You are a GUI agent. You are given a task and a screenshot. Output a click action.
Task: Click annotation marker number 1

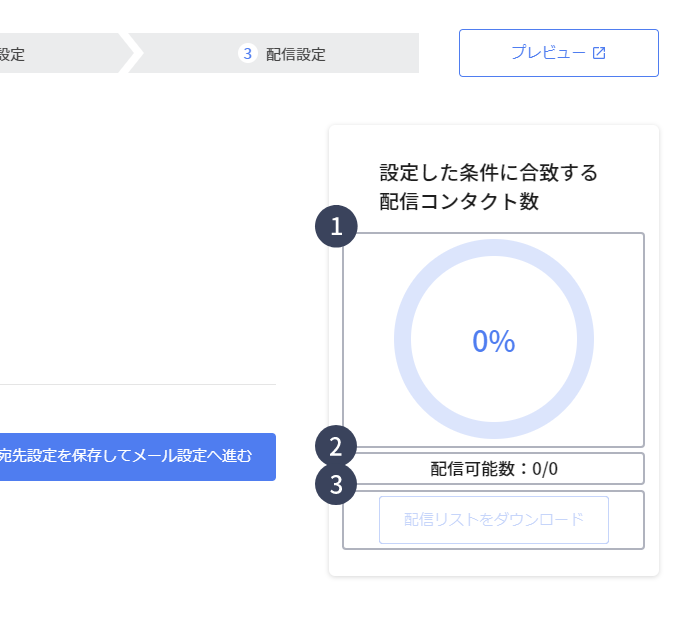tap(336, 226)
